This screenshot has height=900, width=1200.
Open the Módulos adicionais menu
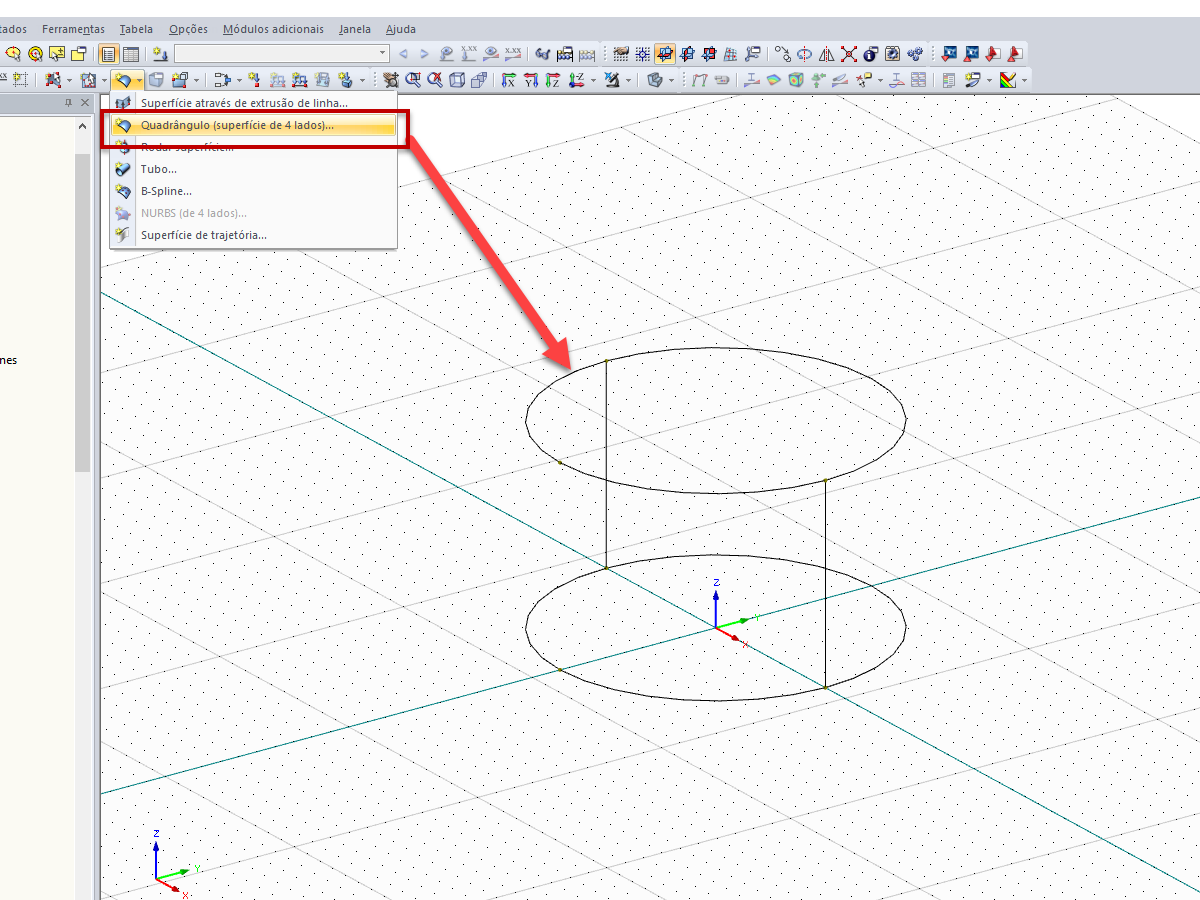coord(273,29)
